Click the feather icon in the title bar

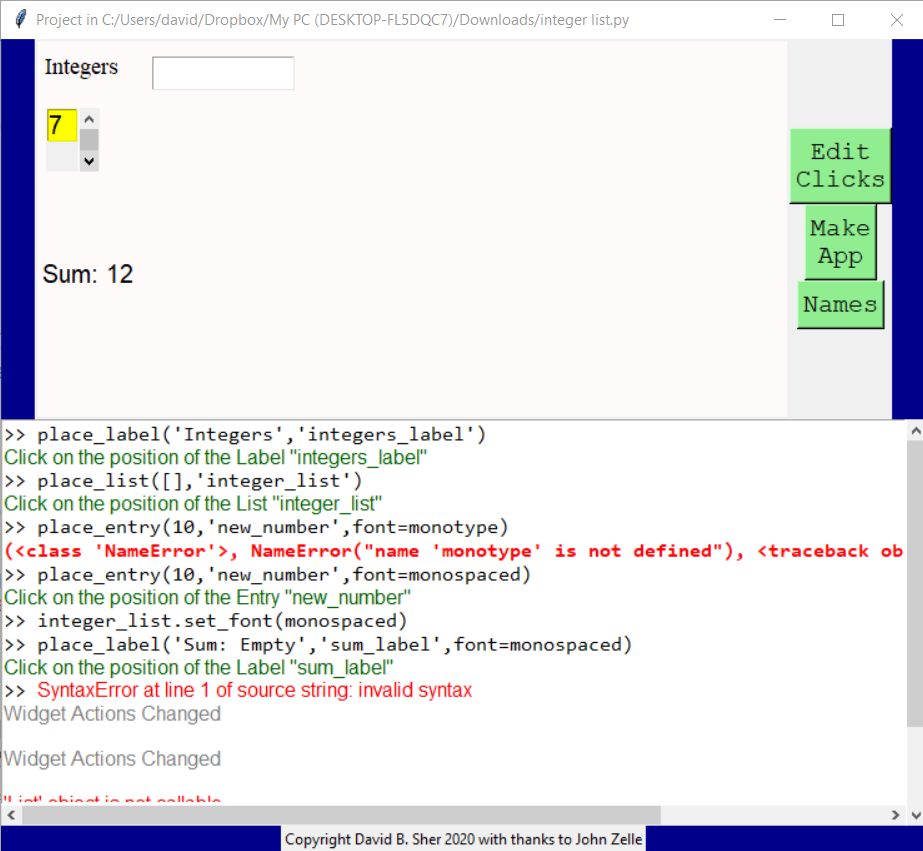tap(20, 19)
